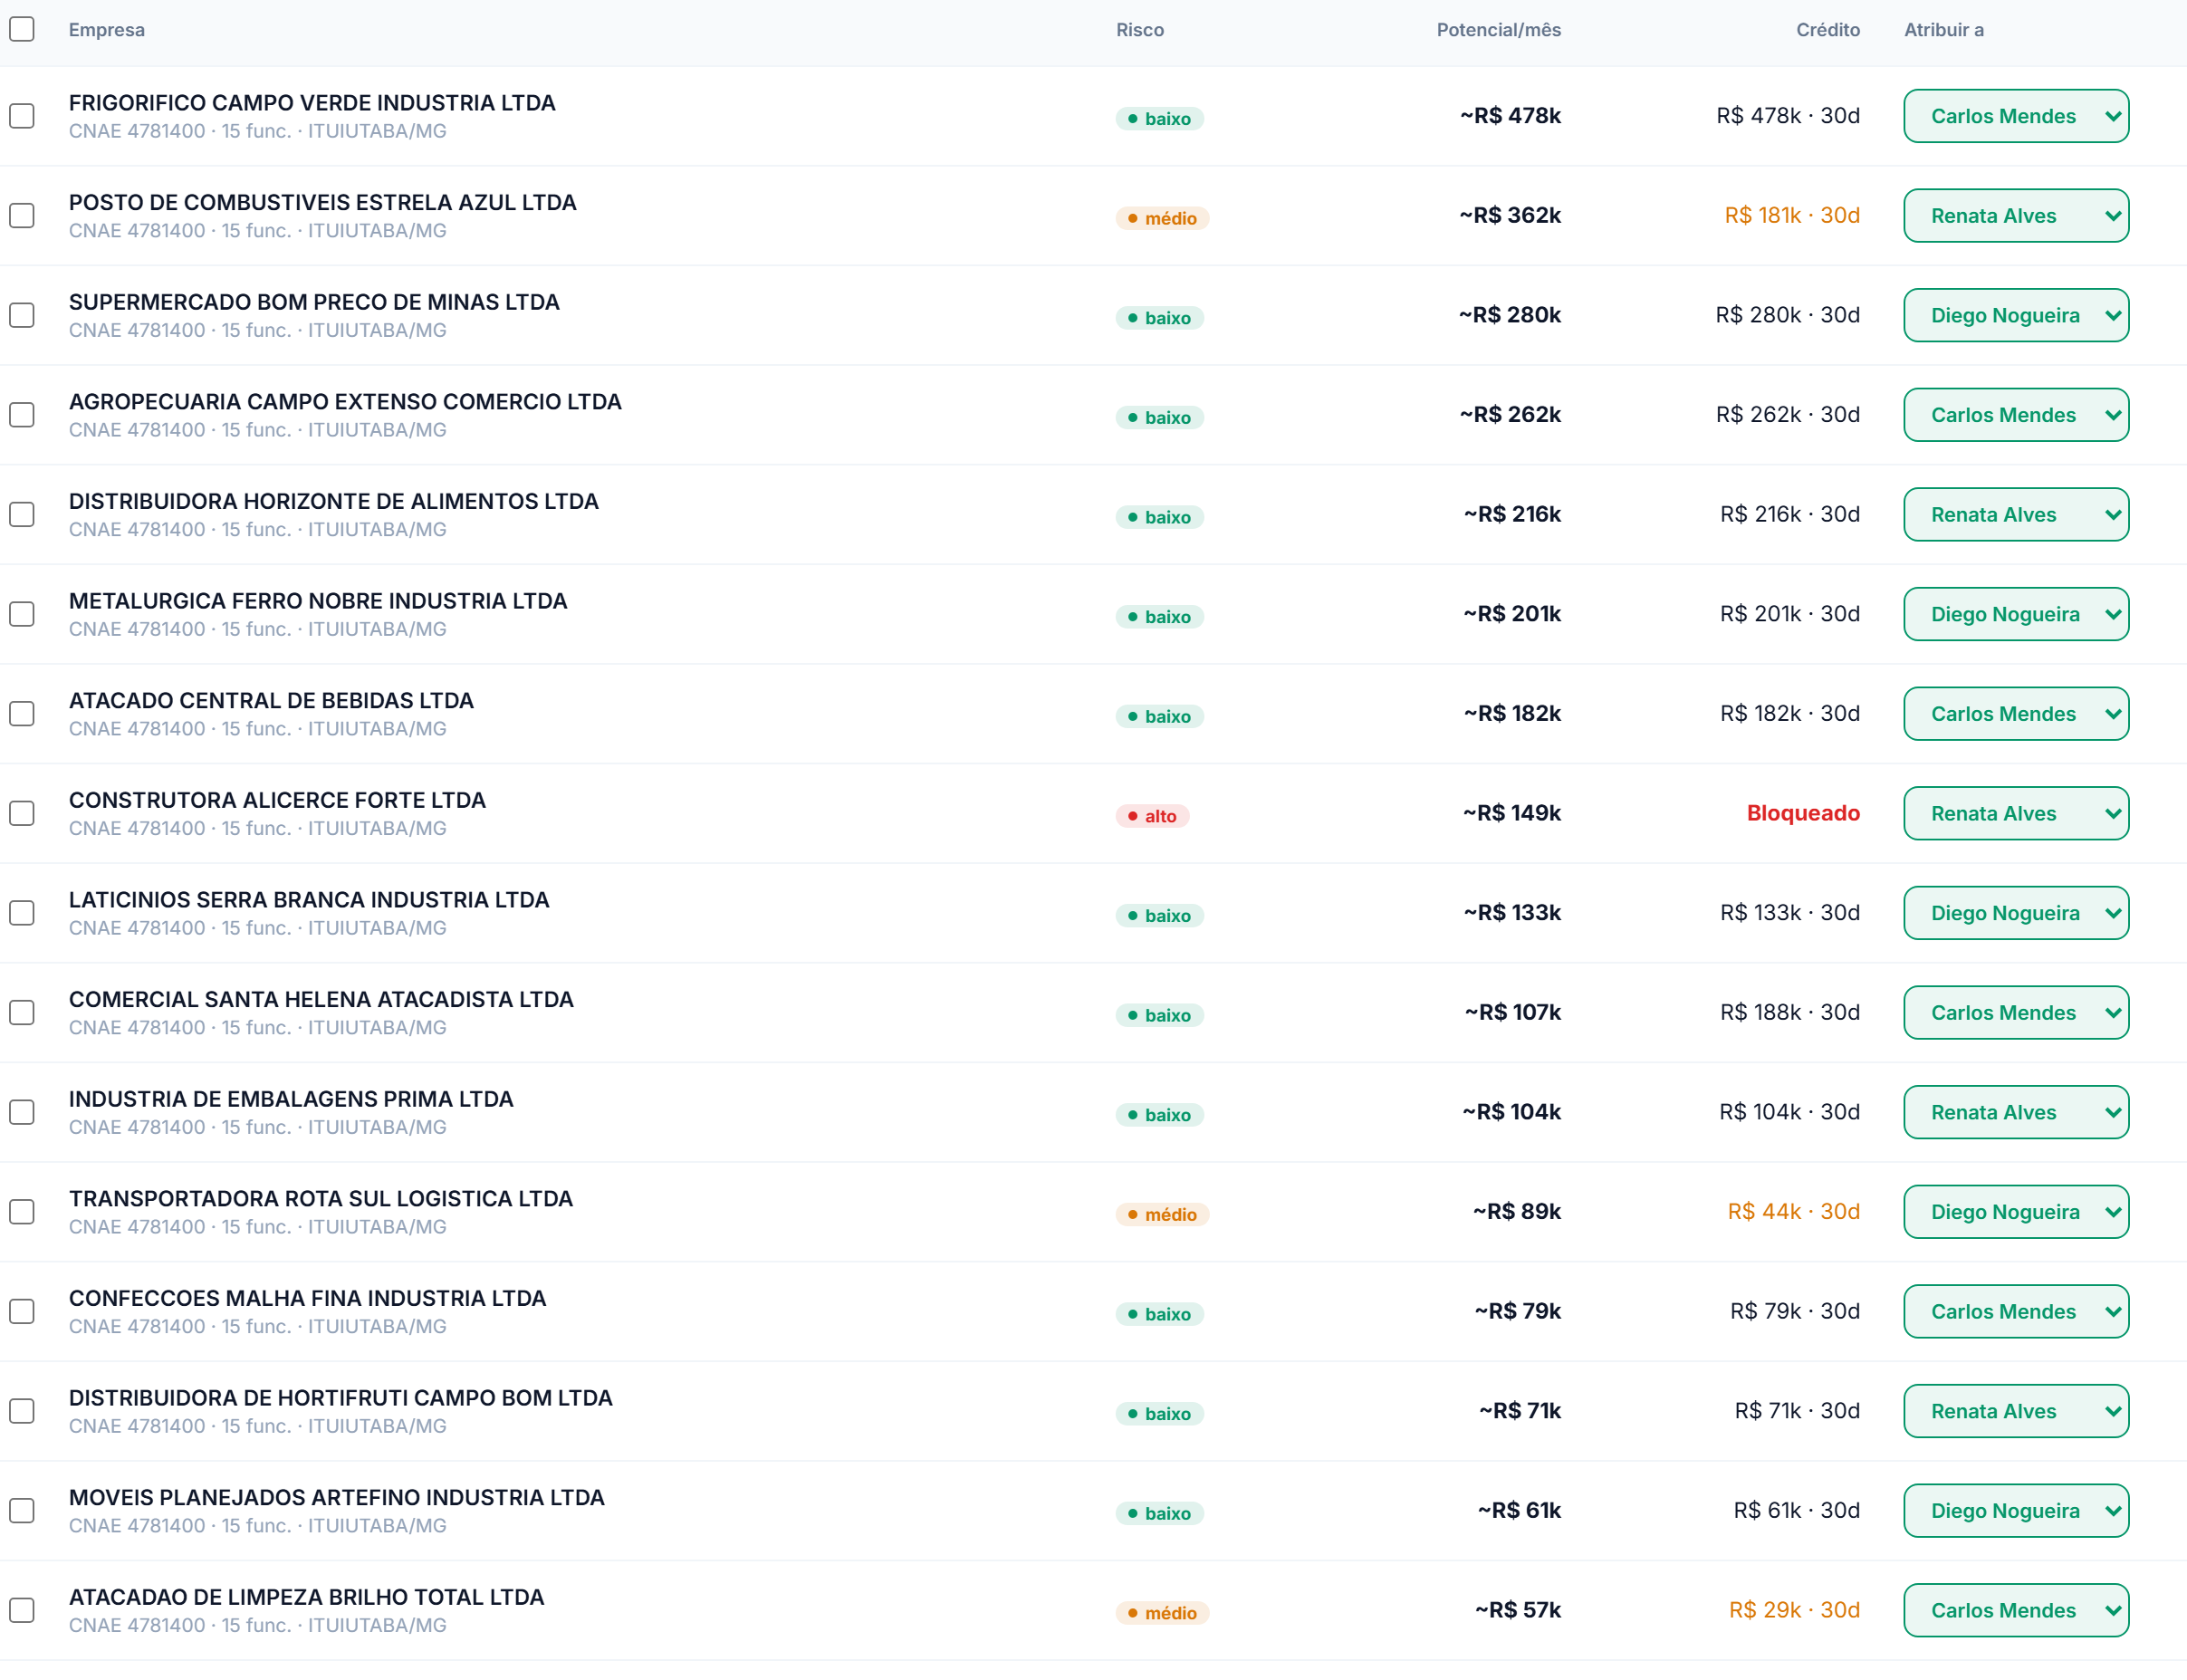The height and width of the screenshot is (1680, 2187).
Task: Open assignee dropdown for FRIGORIFICO CAMPO VERDE
Action: pyautogui.click(x=2016, y=116)
